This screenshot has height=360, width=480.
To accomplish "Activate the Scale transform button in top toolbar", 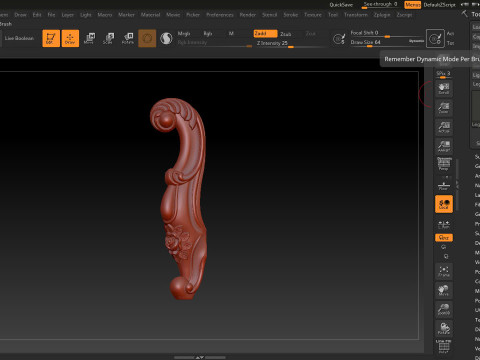I will click(108, 38).
